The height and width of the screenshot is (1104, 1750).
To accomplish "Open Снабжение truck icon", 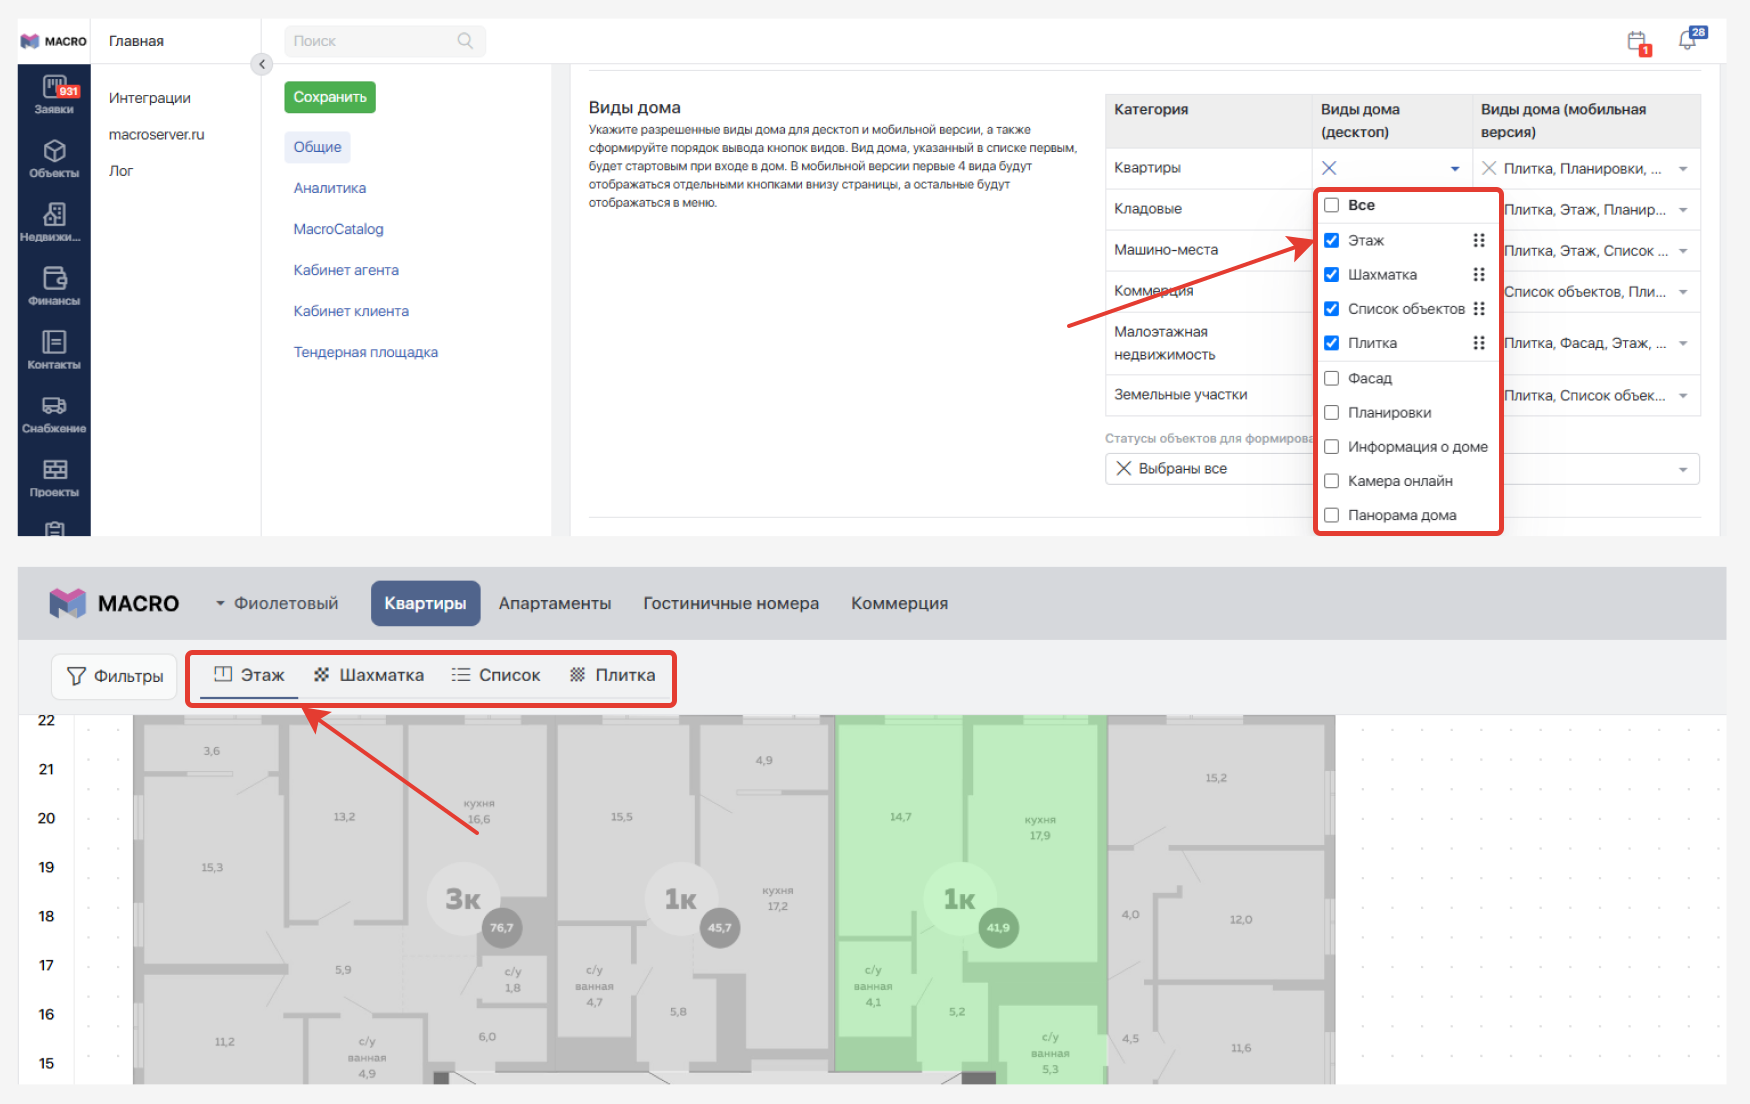I will tap(54, 413).
